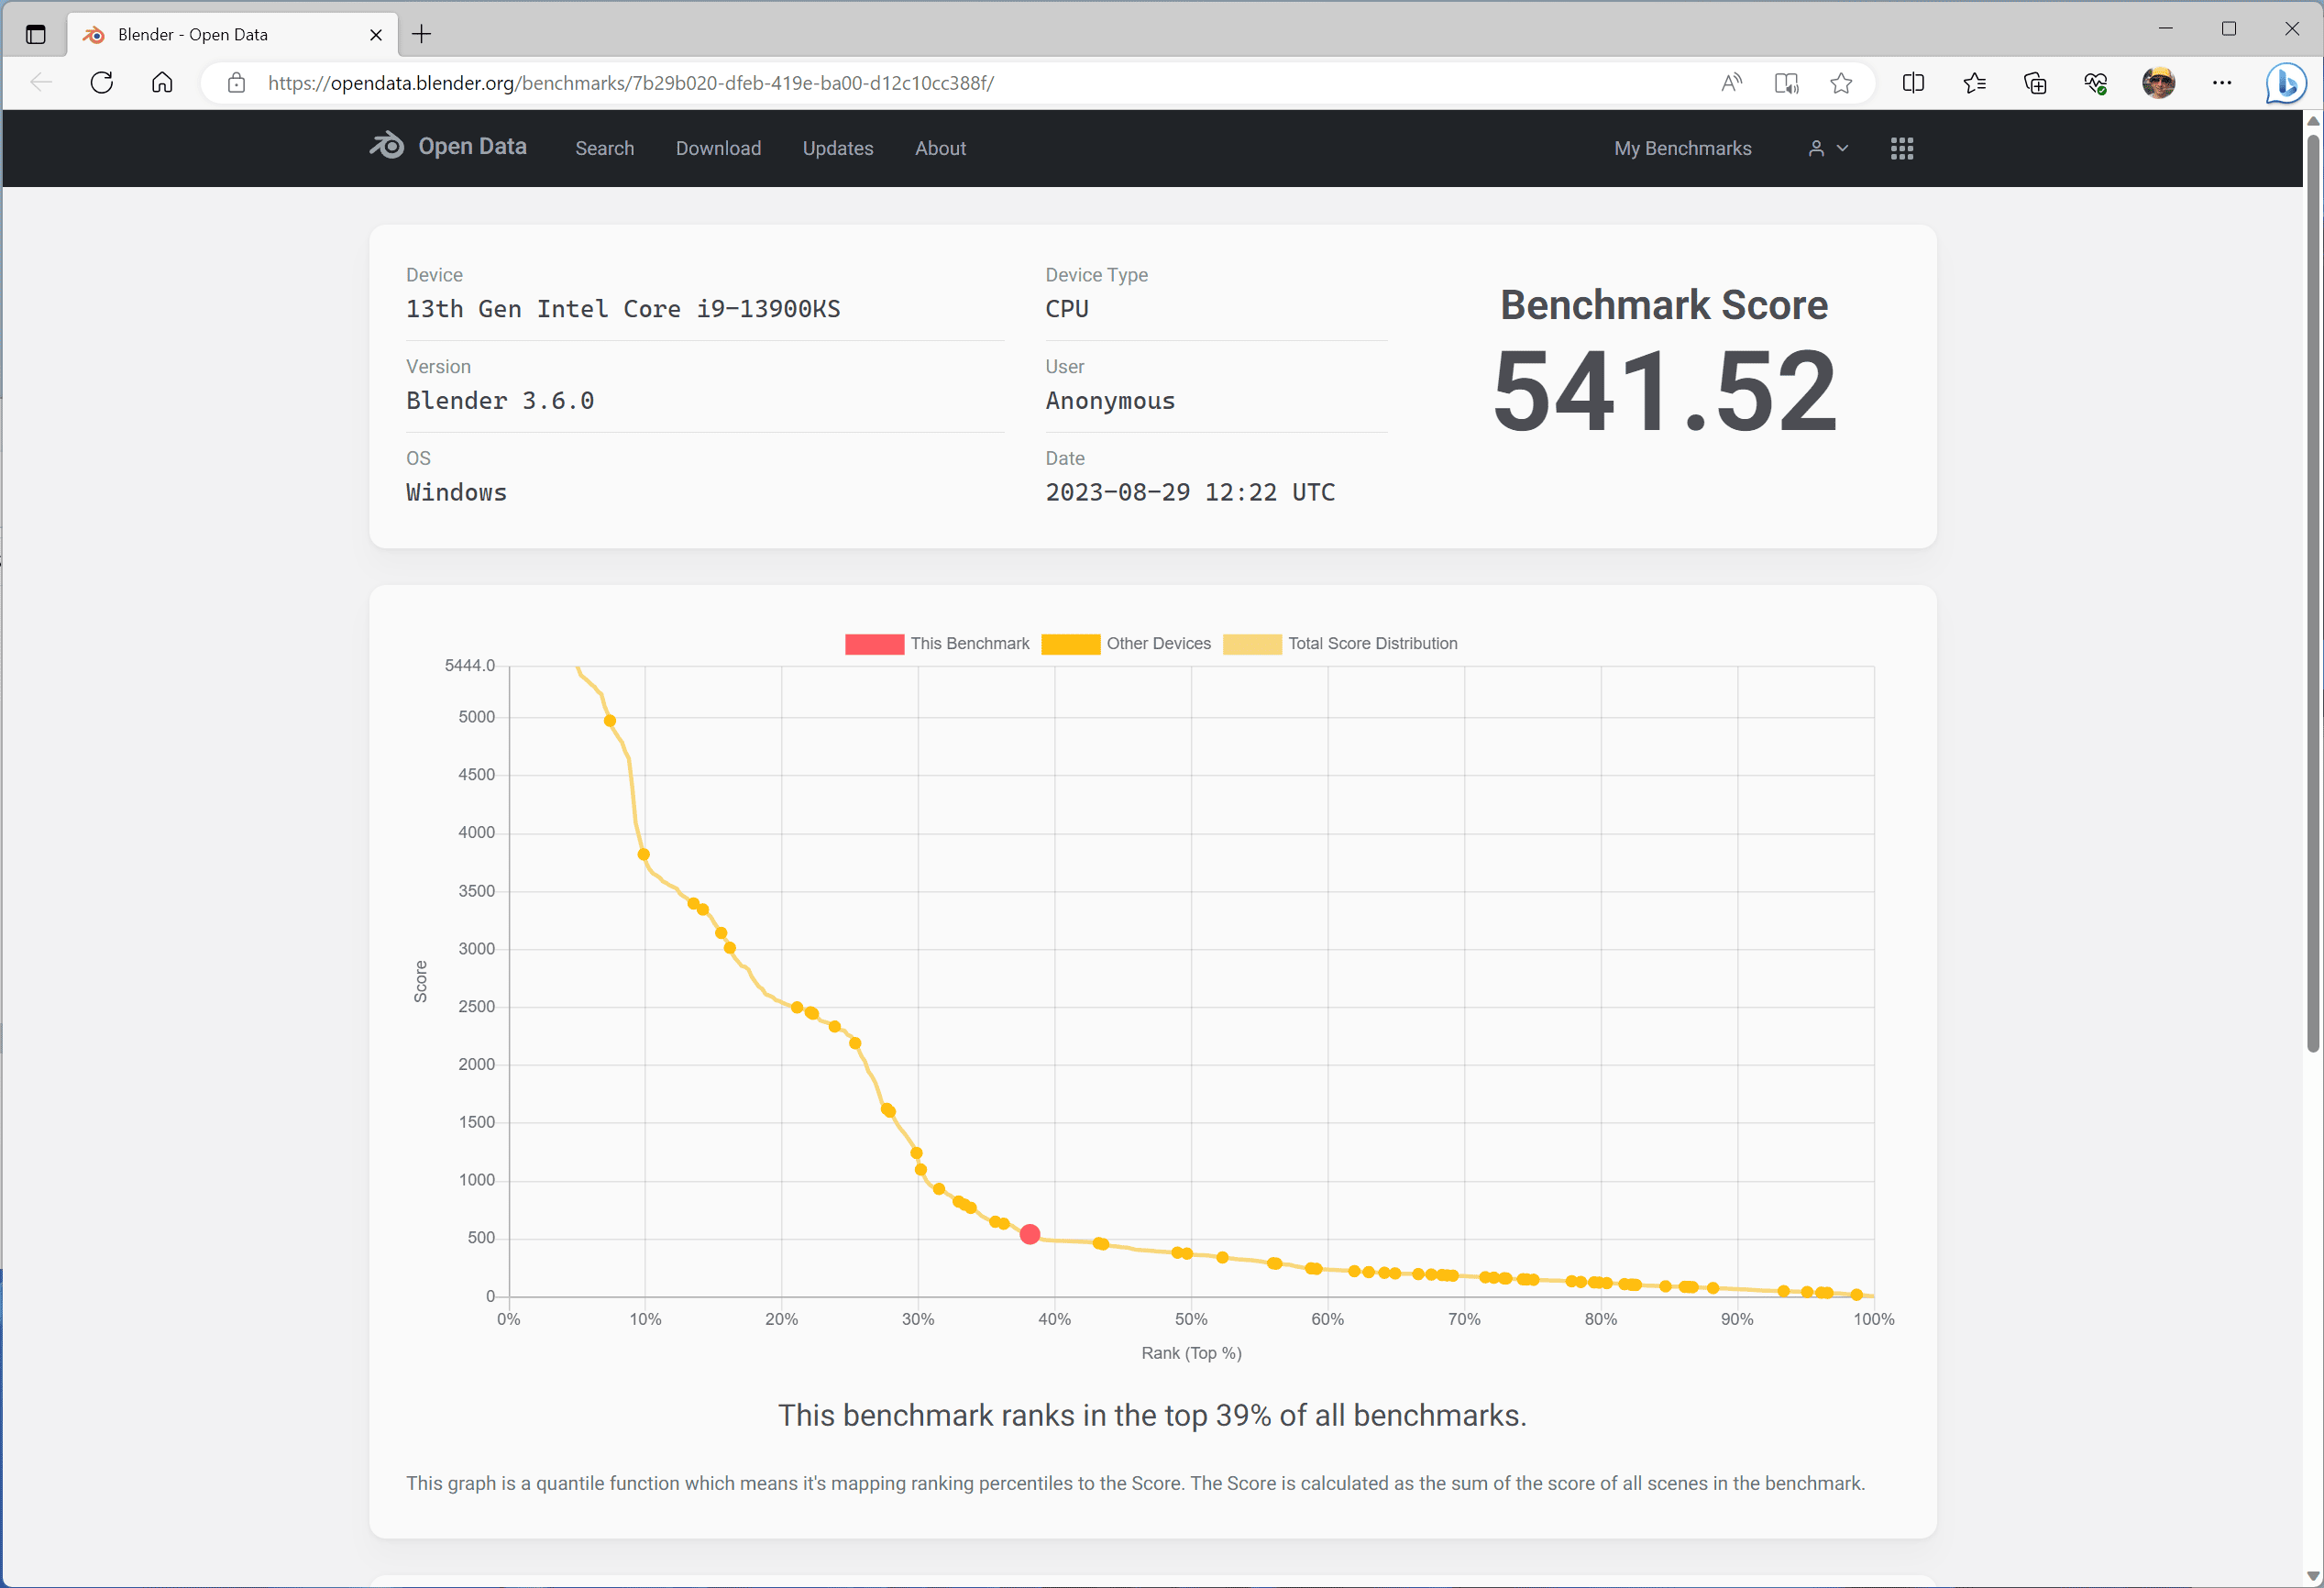Click the top 39% ranking statement
The width and height of the screenshot is (2324, 1588).
tap(1152, 1415)
